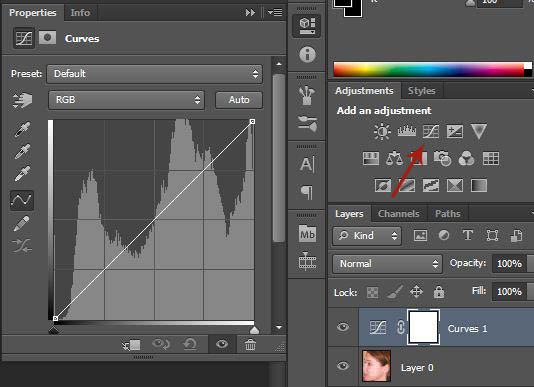Image resolution: width=534 pixels, height=387 pixels.
Task: Lock all with padlock icon
Action: (x=439, y=292)
